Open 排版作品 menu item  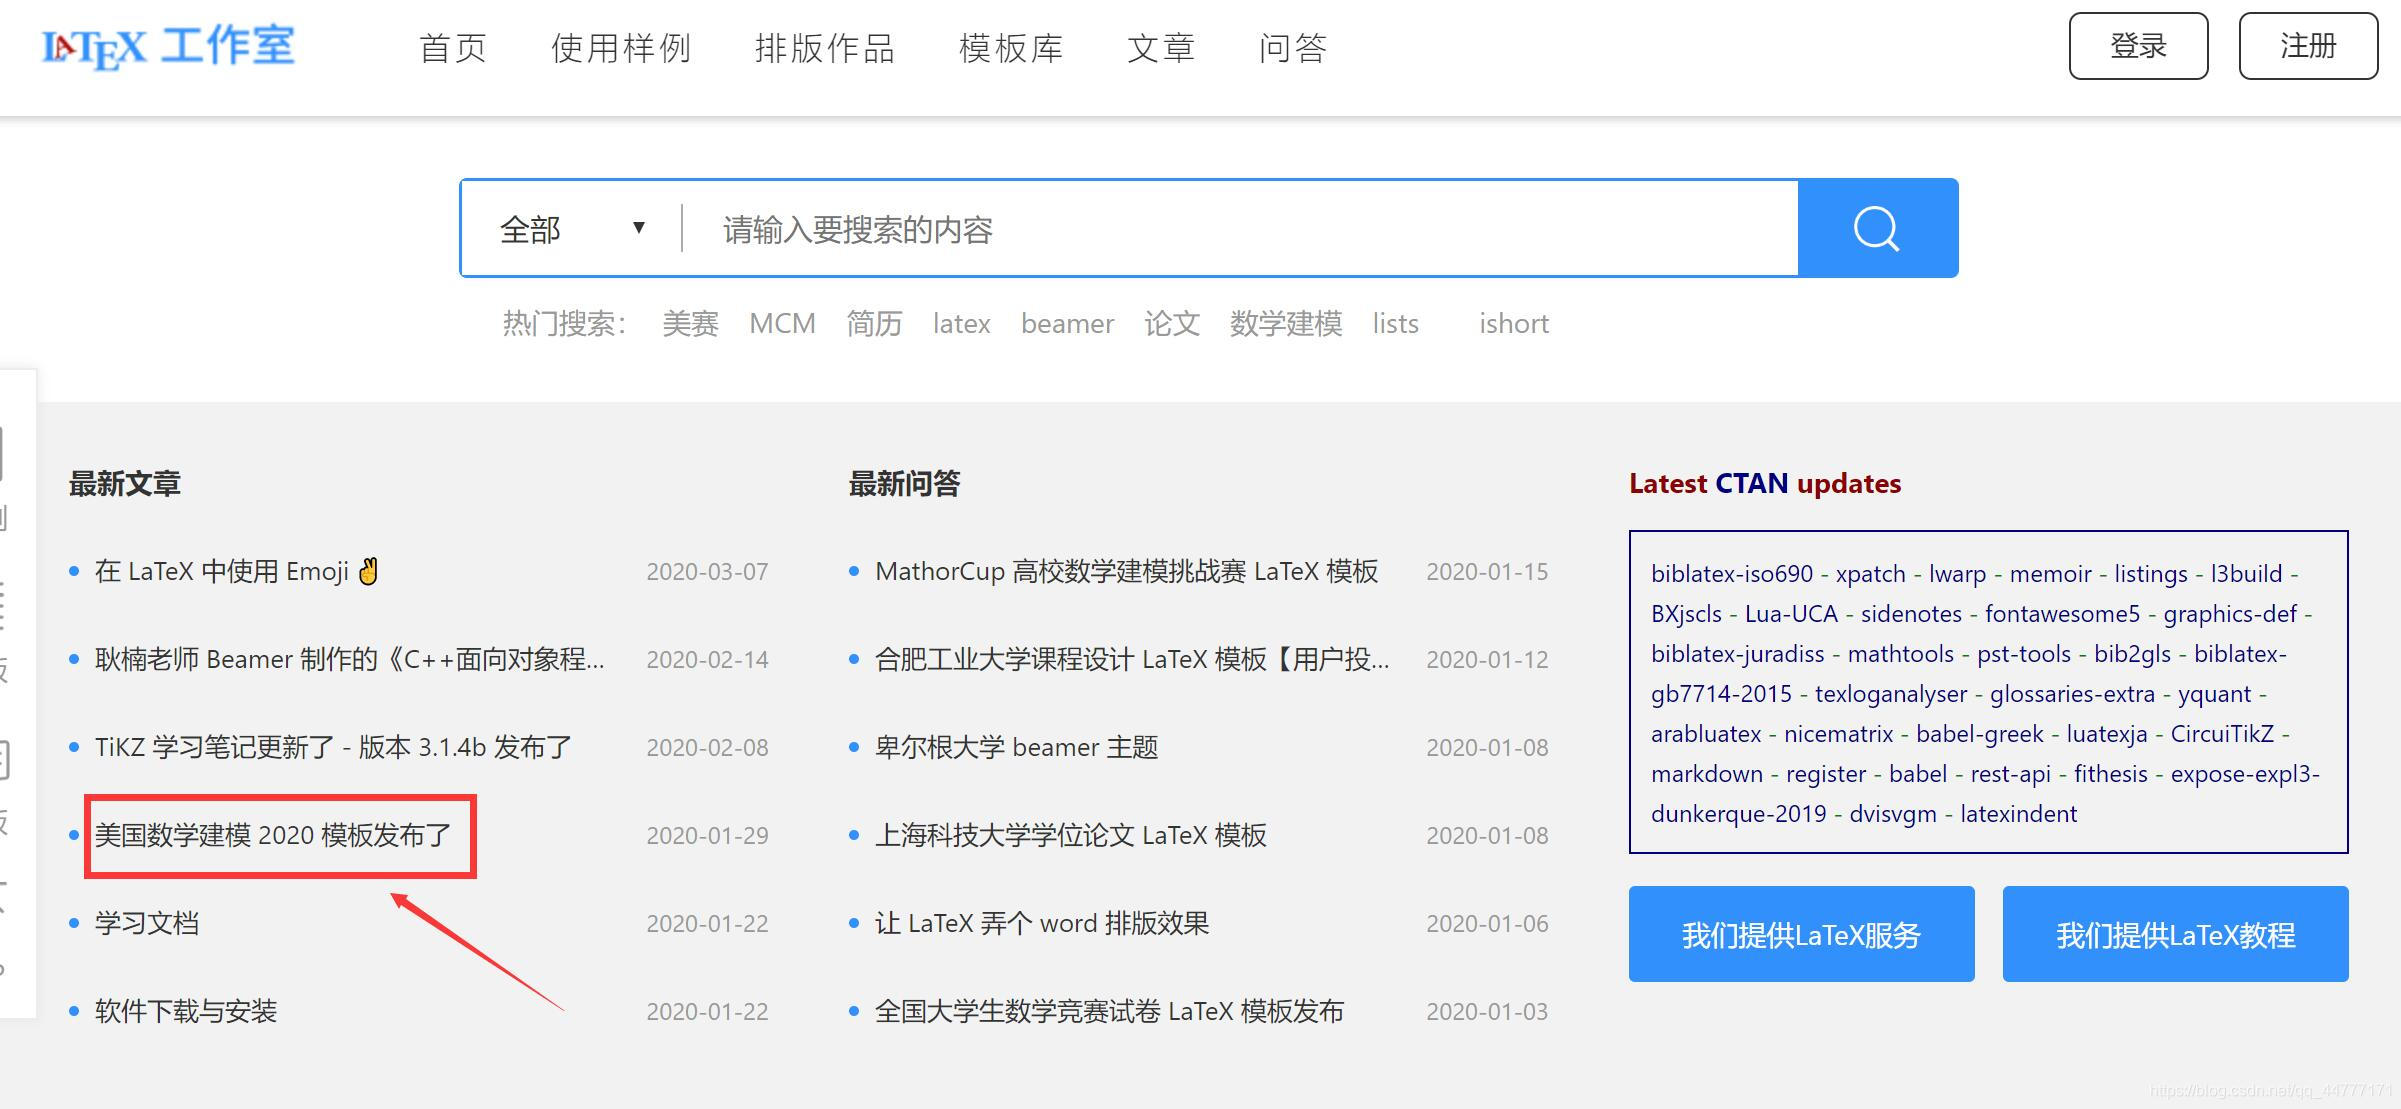[x=825, y=48]
